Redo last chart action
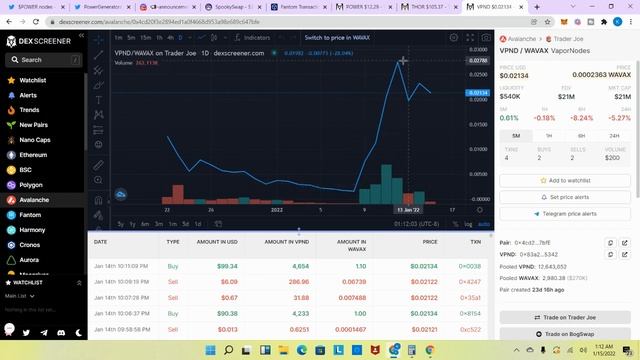Screen dimensions: 640x360 click(293, 38)
